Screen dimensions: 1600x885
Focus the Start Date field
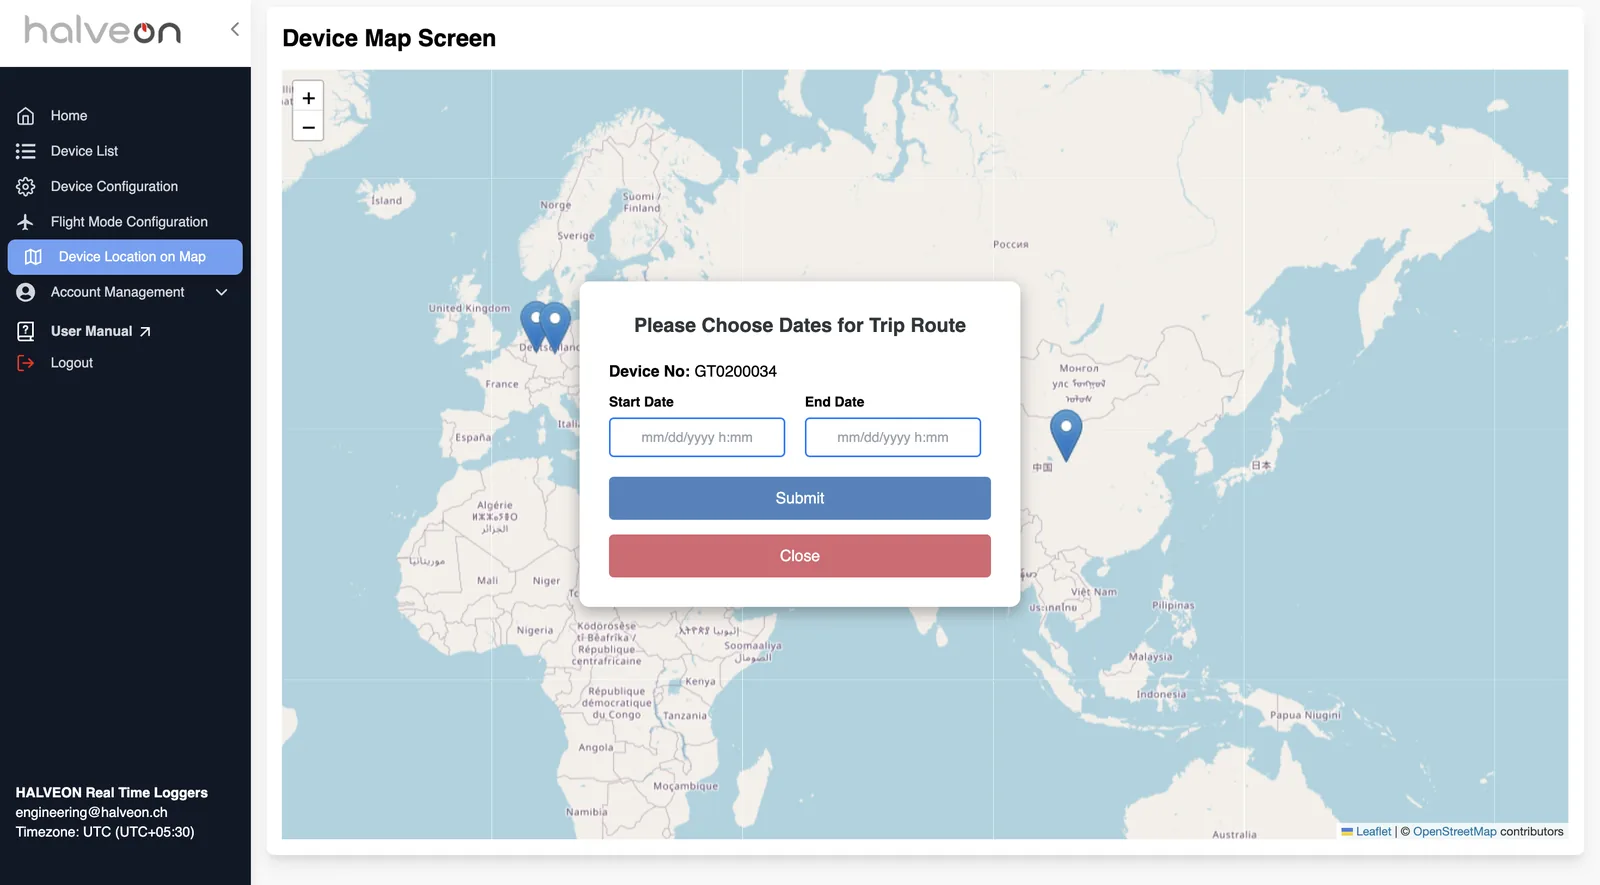point(697,437)
